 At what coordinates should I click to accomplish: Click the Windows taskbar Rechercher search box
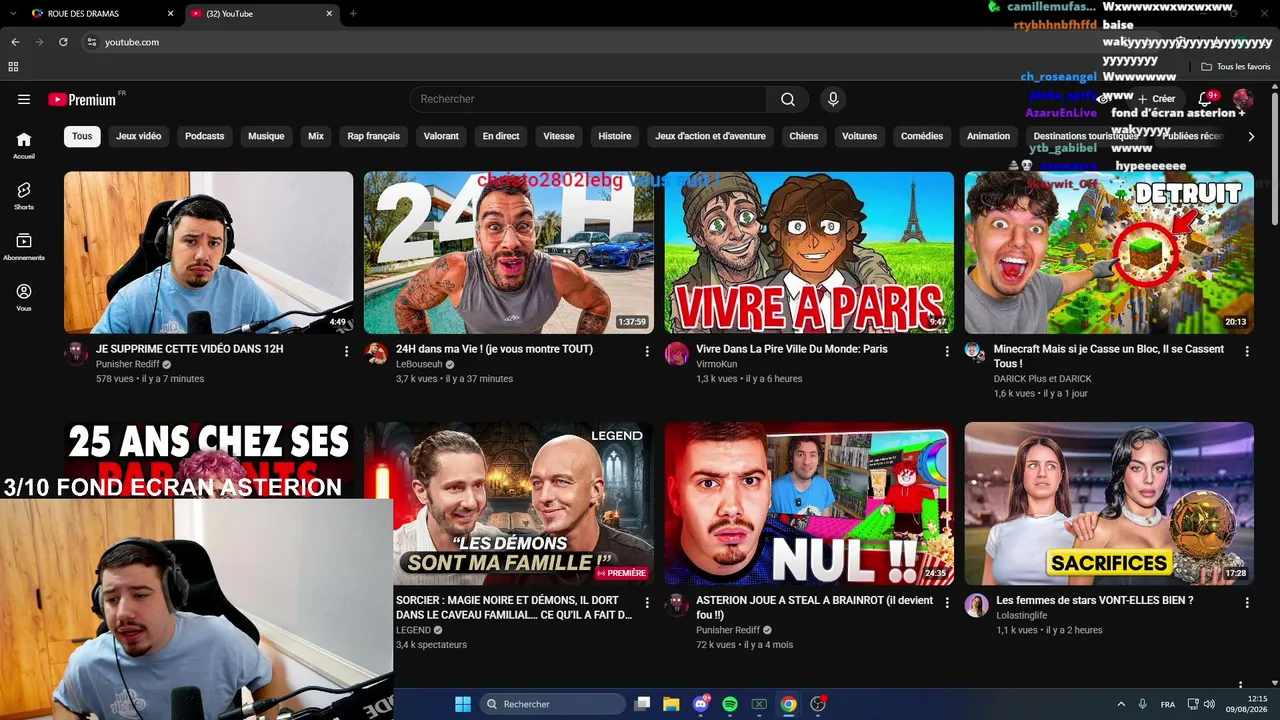pyautogui.click(x=553, y=704)
